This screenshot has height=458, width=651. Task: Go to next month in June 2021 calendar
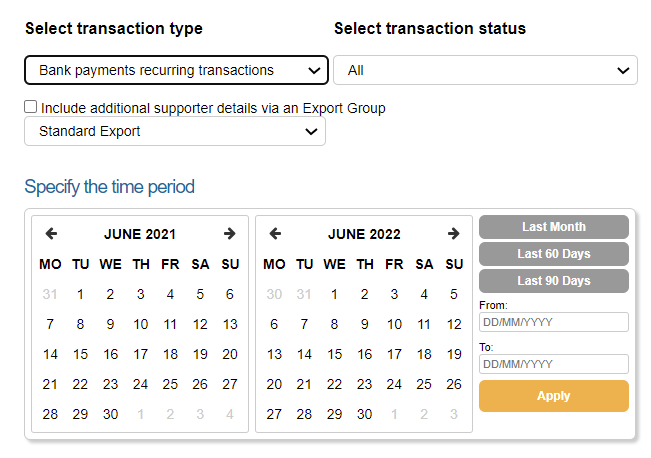pyautogui.click(x=229, y=234)
